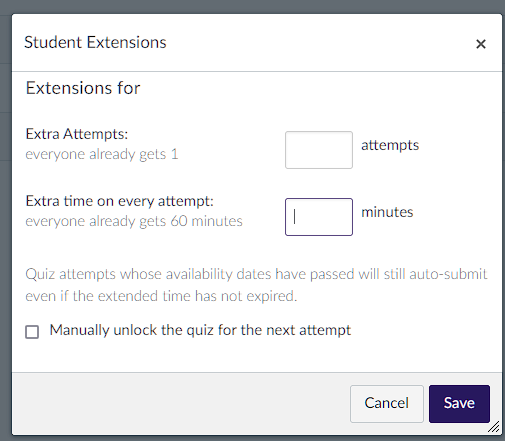Click the dialog resize grip handle
Image resolution: width=505 pixels, height=441 pixels.
tap(494, 427)
